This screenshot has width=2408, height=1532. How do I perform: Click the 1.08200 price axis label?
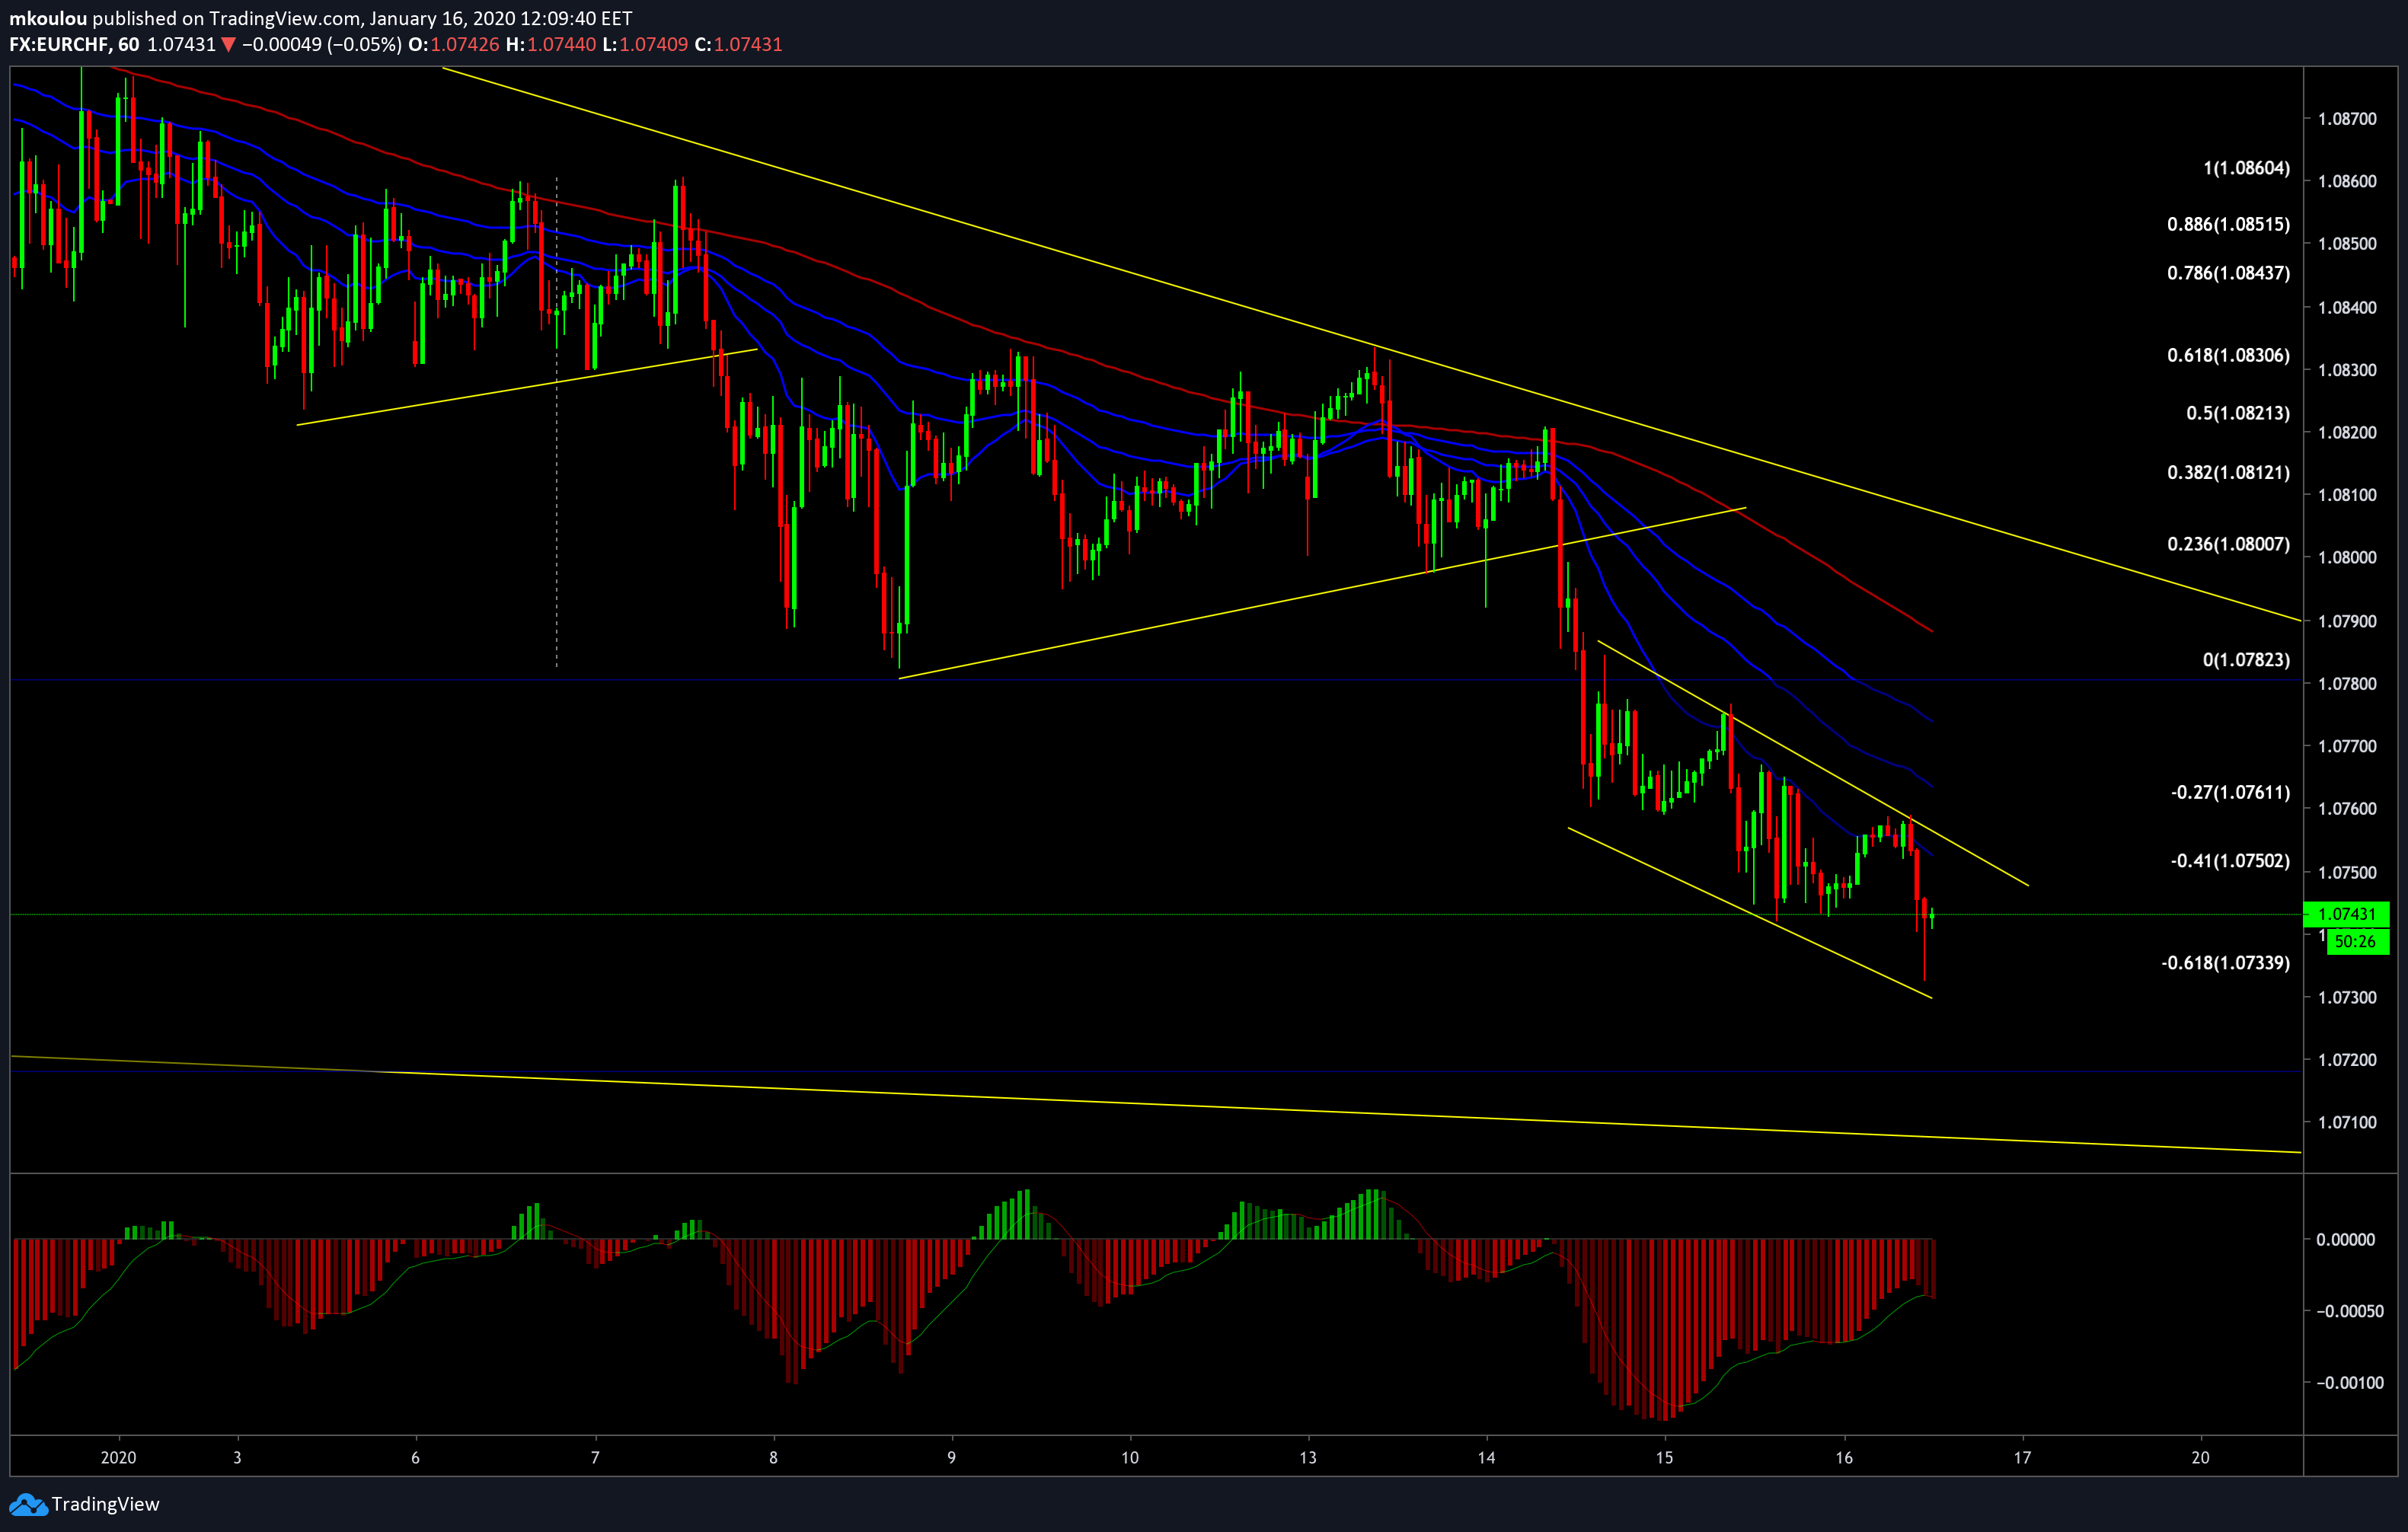tap(2347, 433)
